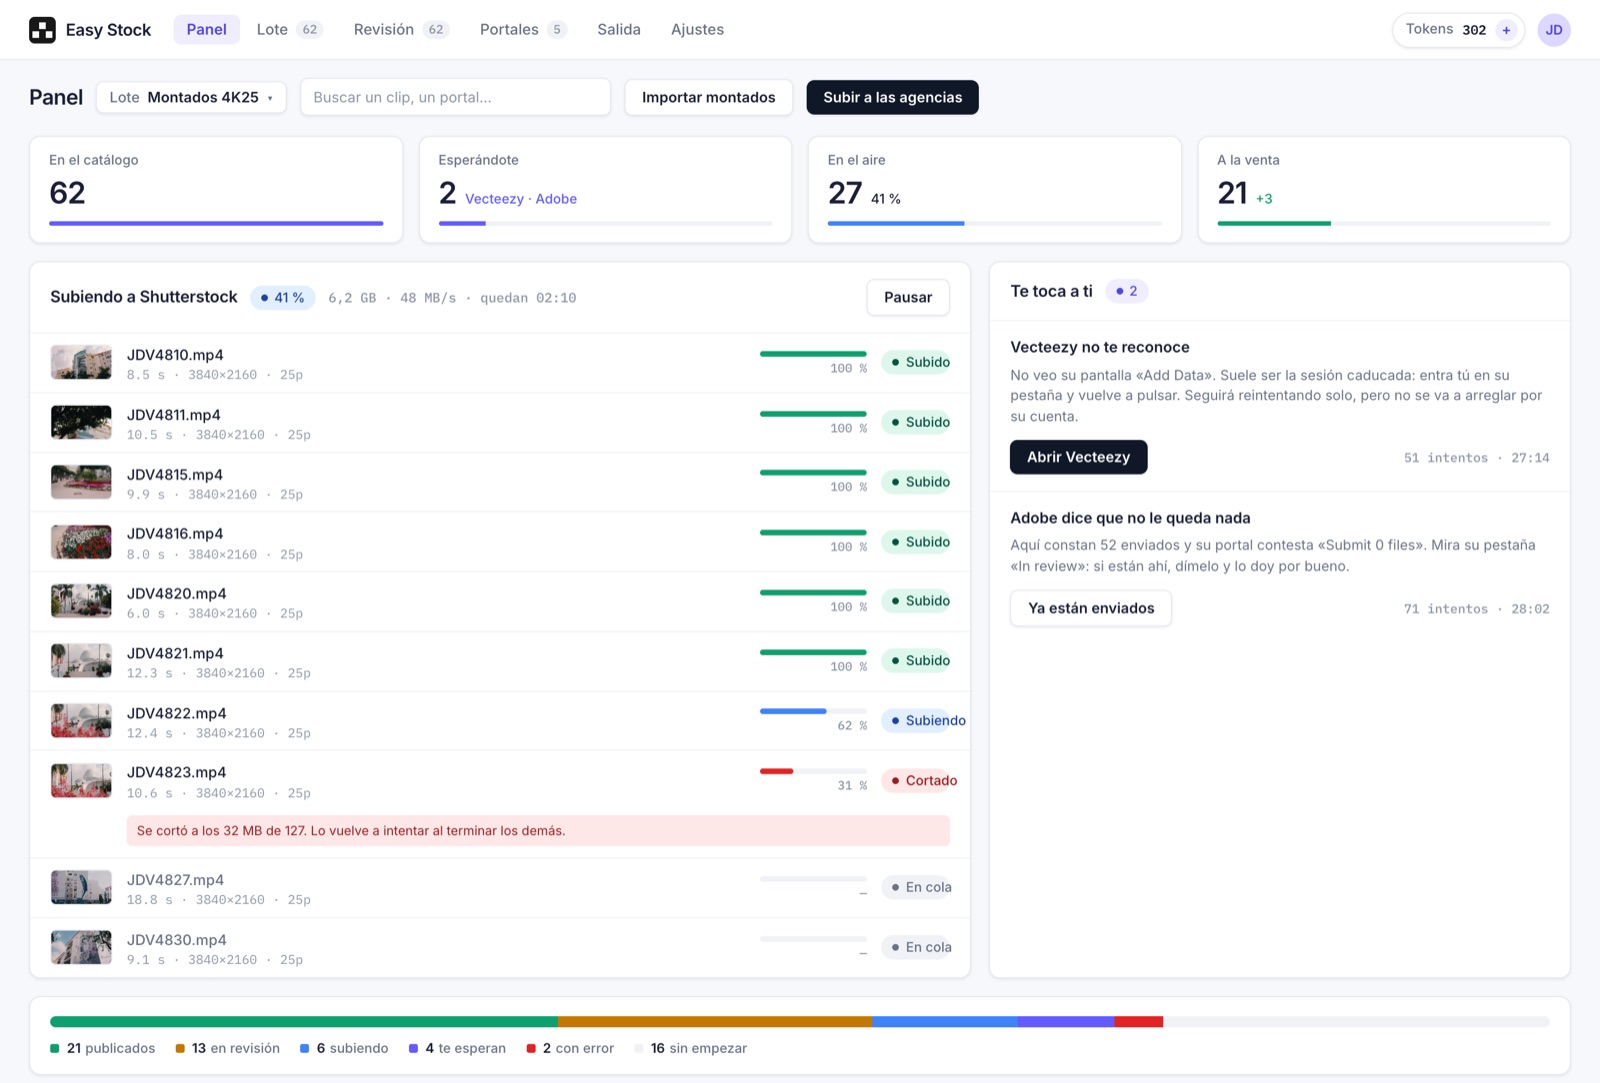Open the Vecteezy · Adobe link
1600x1083 pixels.
point(520,199)
